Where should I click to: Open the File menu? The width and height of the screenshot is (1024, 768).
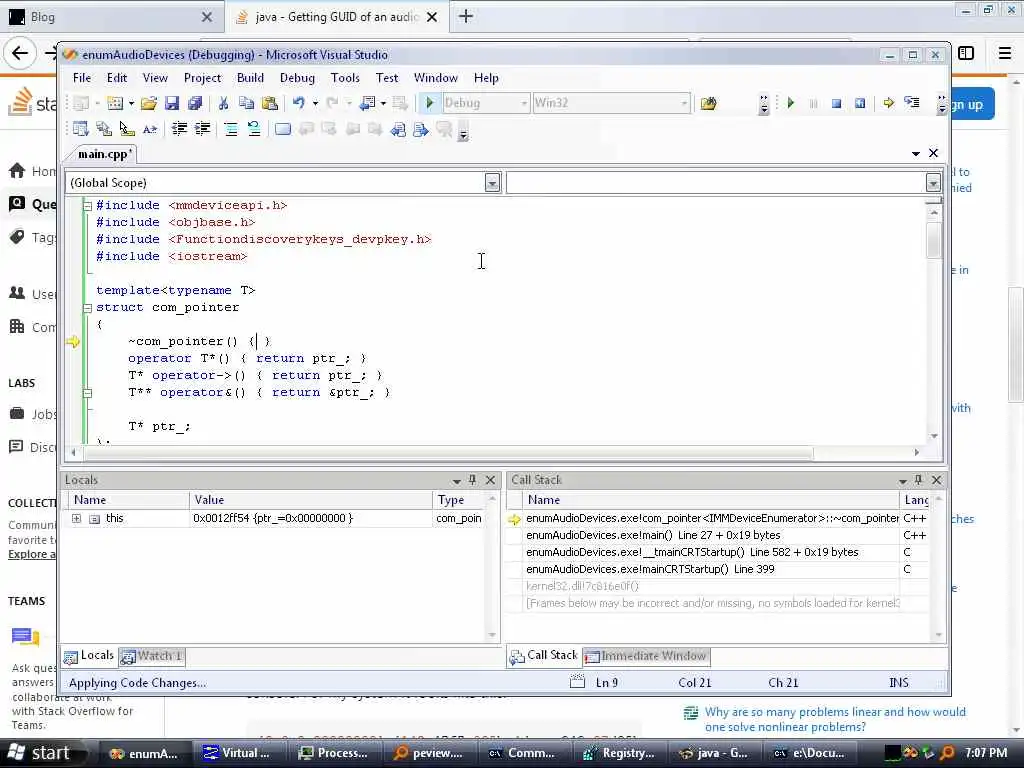tap(82, 78)
